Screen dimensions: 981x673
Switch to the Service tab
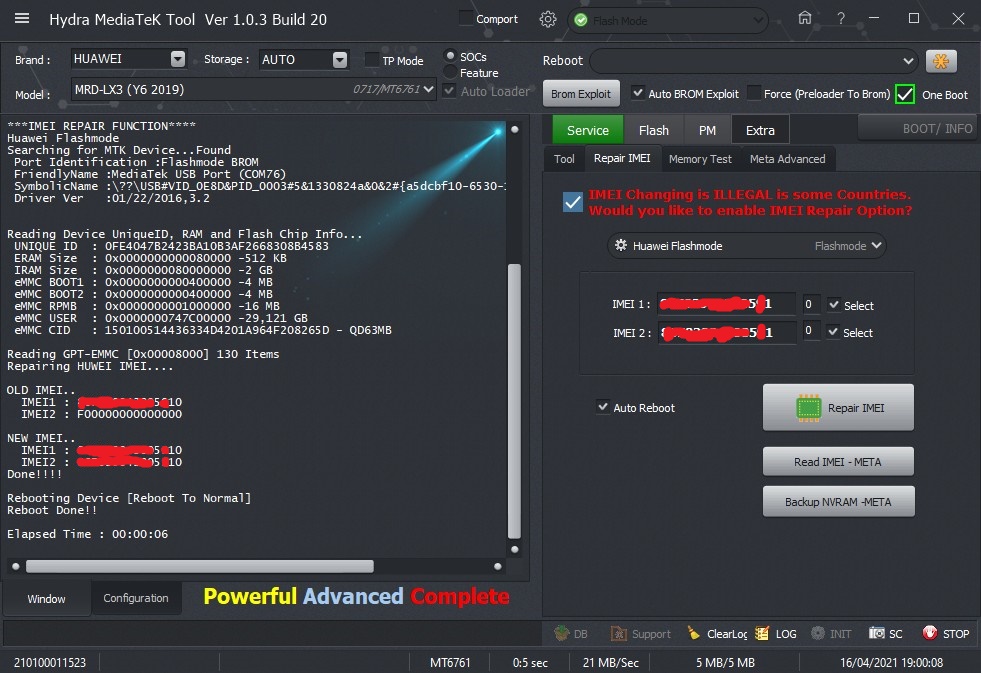coord(587,130)
